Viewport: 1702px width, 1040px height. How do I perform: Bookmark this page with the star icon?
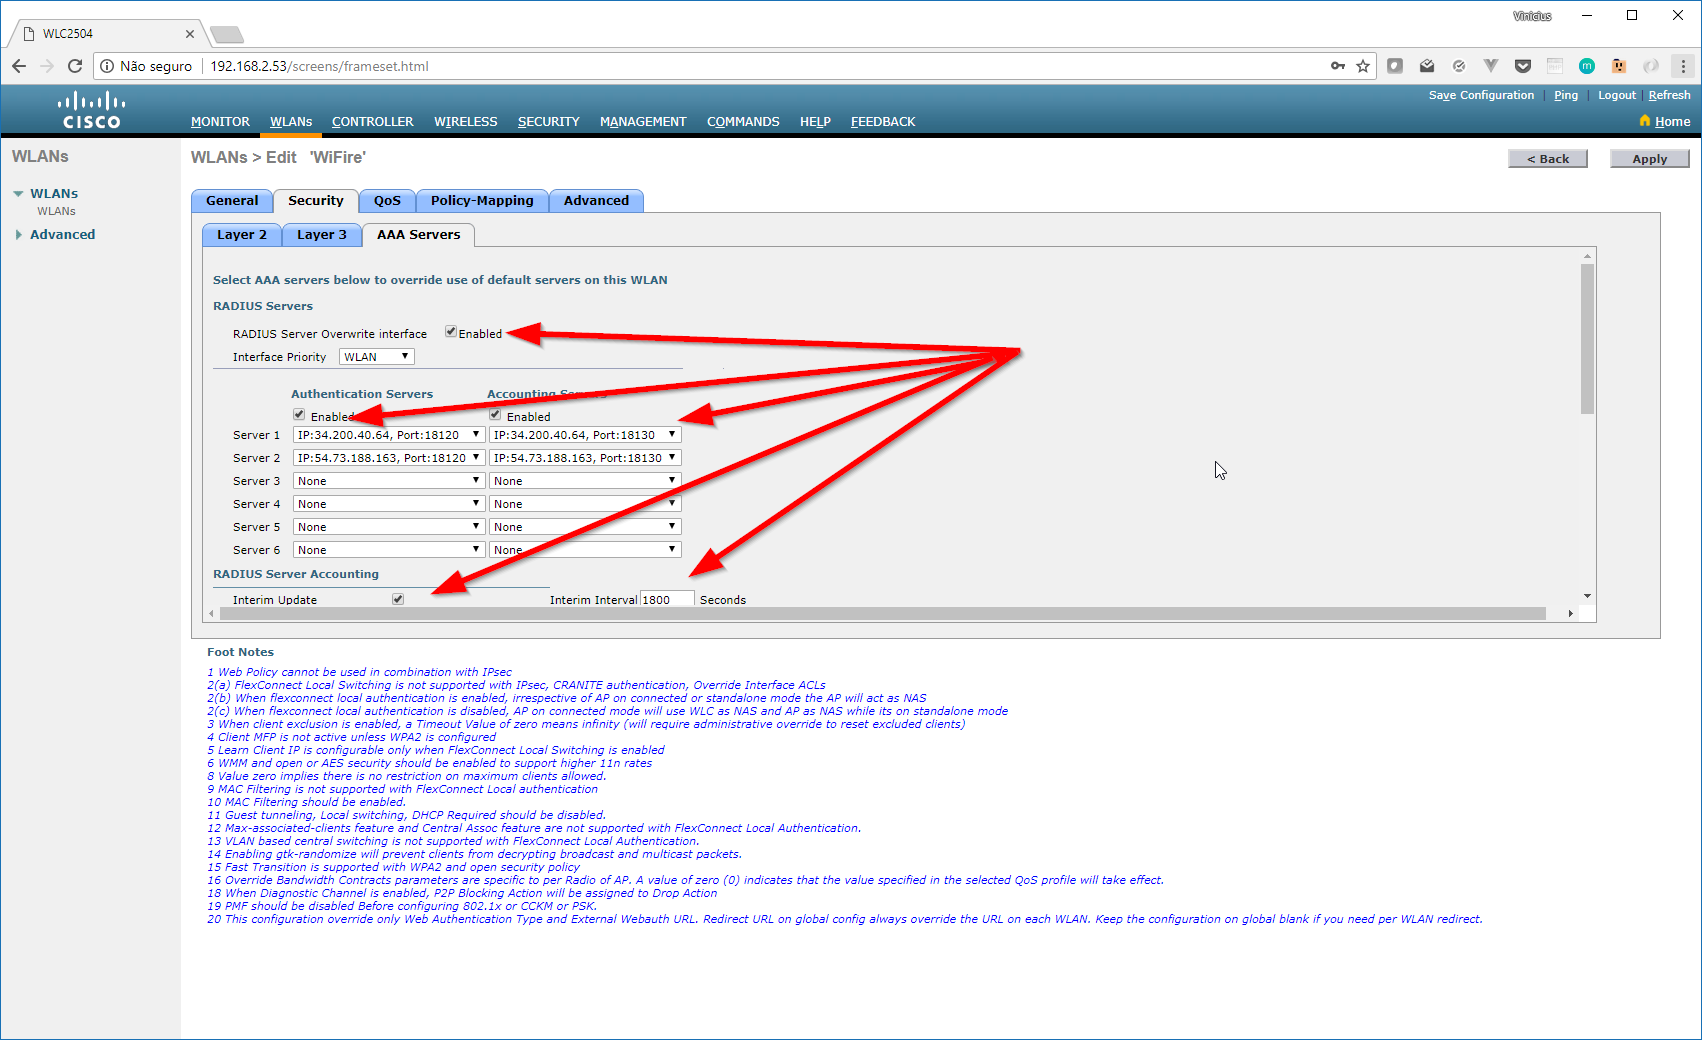(x=1363, y=66)
